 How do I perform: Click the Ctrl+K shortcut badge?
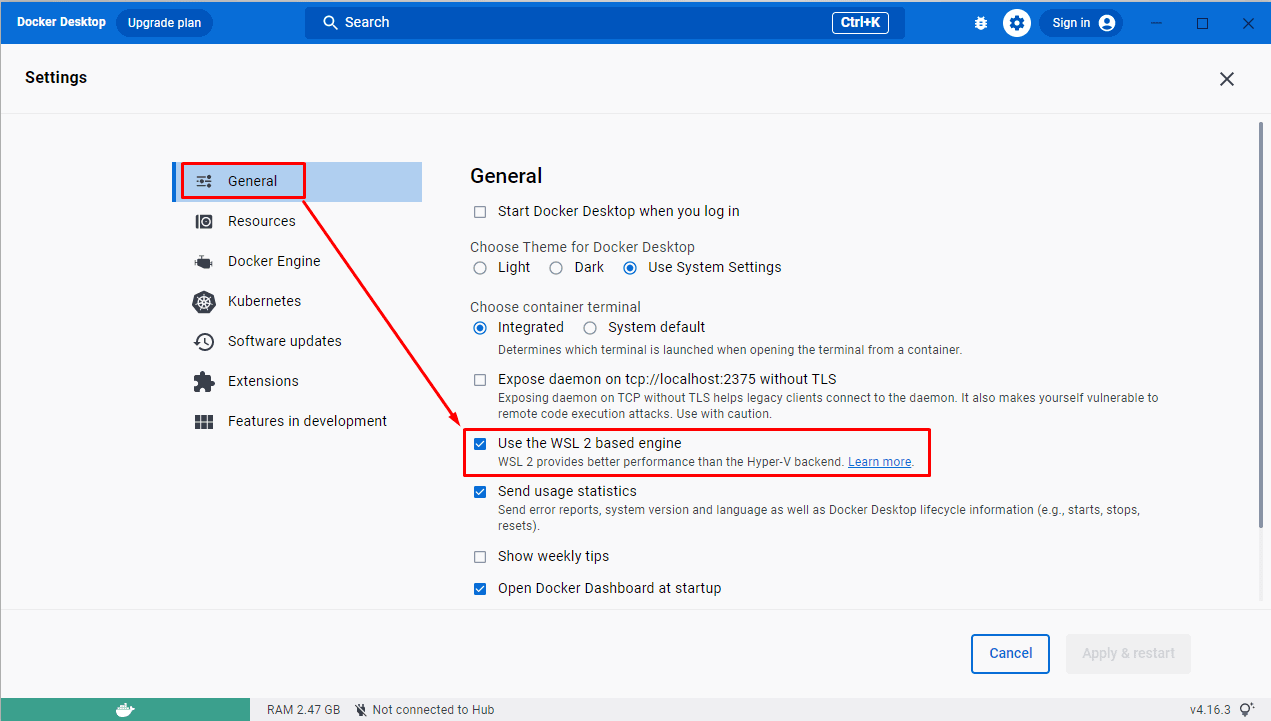point(860,22)
